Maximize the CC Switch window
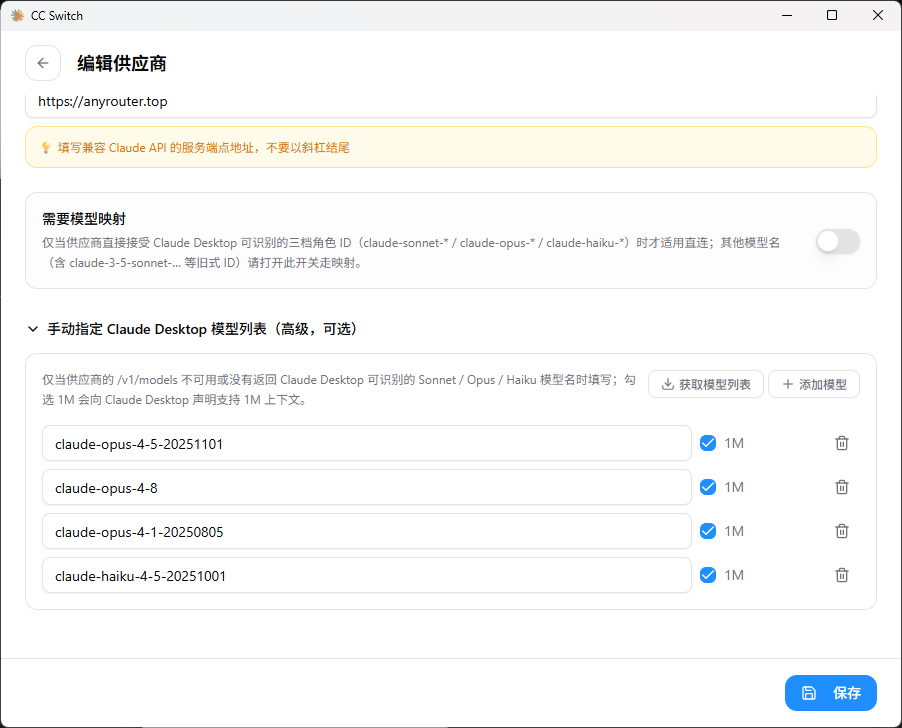 [x=832, y=16]
